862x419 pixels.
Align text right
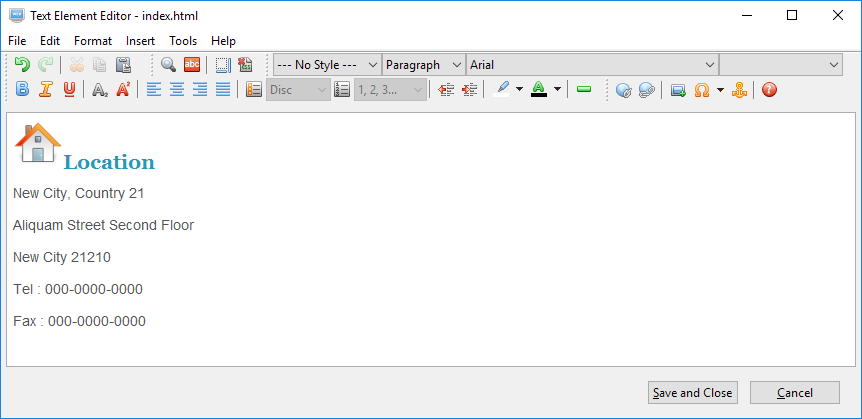(x=200, y=90)
